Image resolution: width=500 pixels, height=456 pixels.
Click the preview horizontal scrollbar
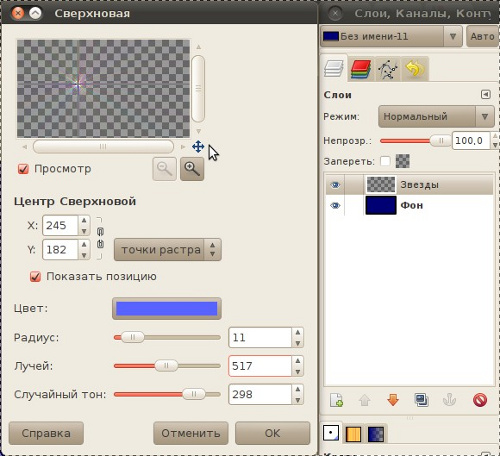[x=103, y=147]
